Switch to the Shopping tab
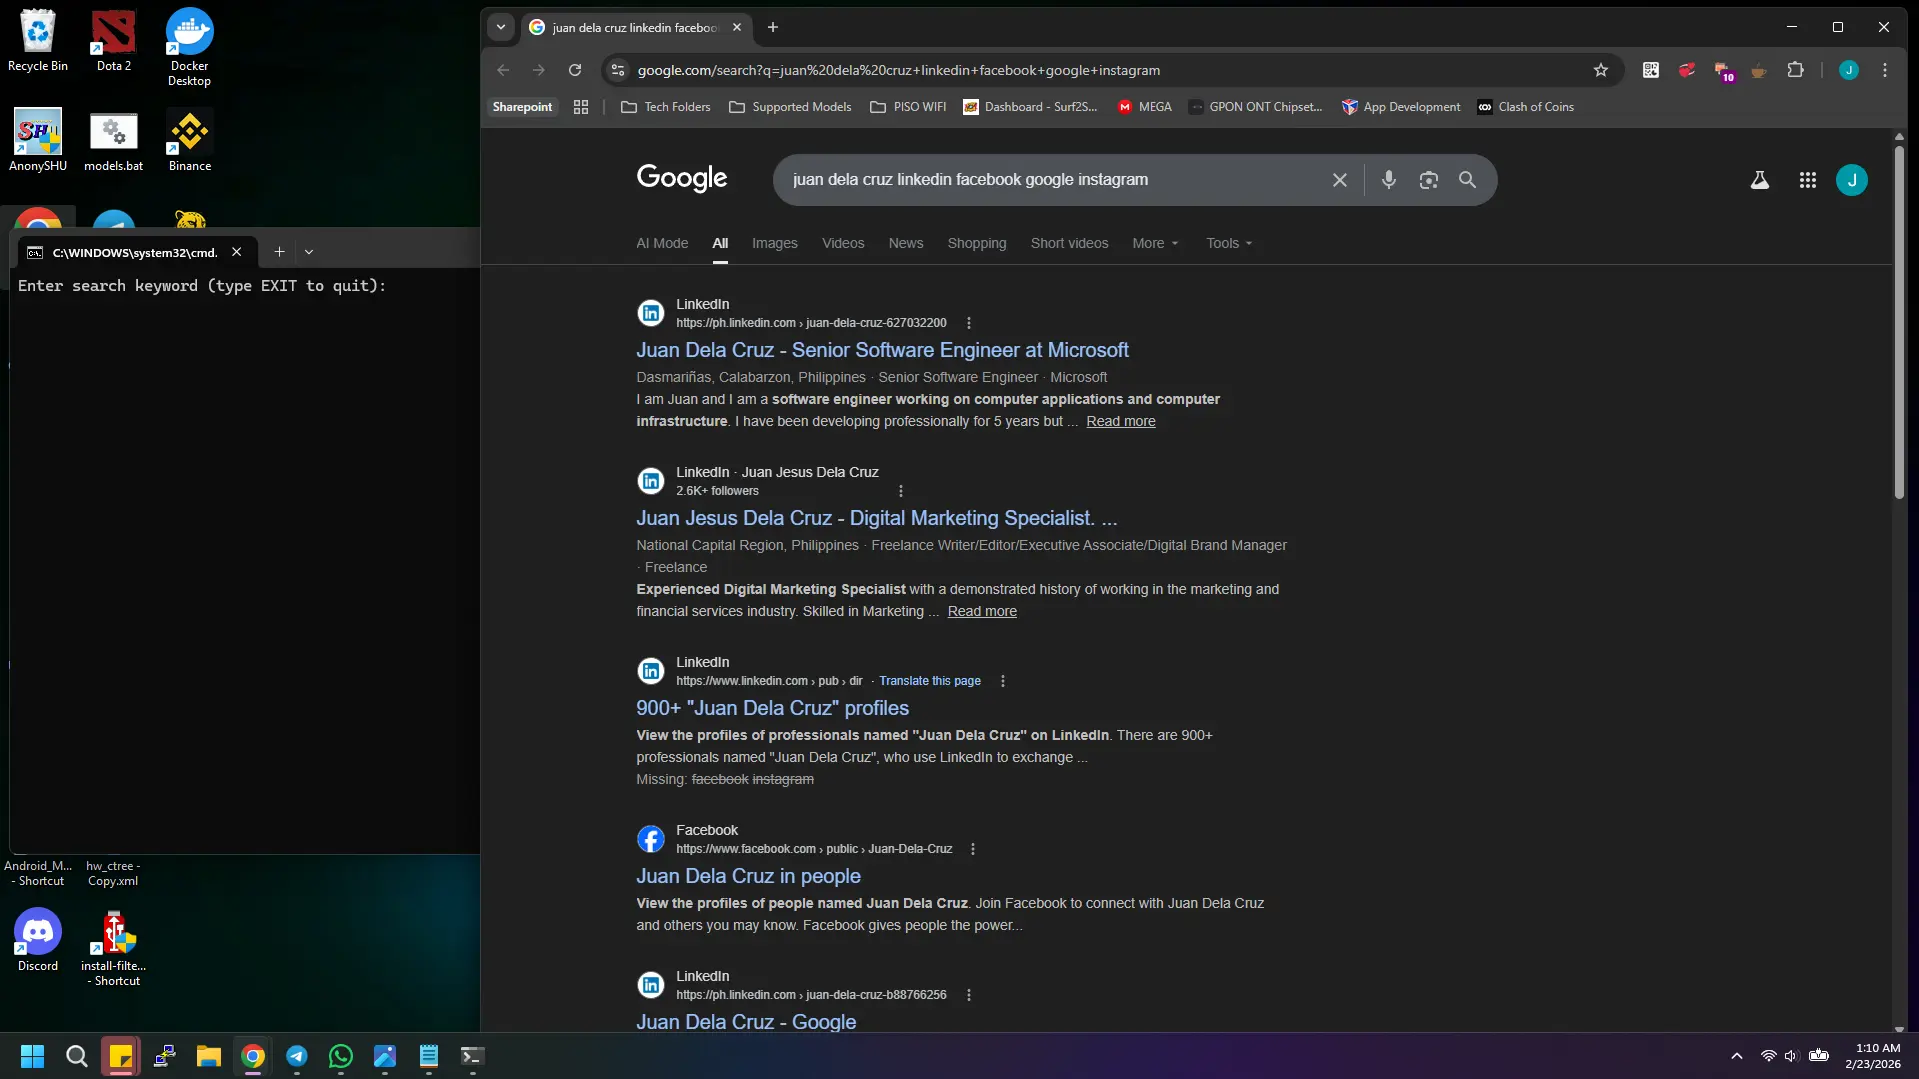Image resolution: width=1919 pixels, height=1079 pixels. [x=977, y=243]
